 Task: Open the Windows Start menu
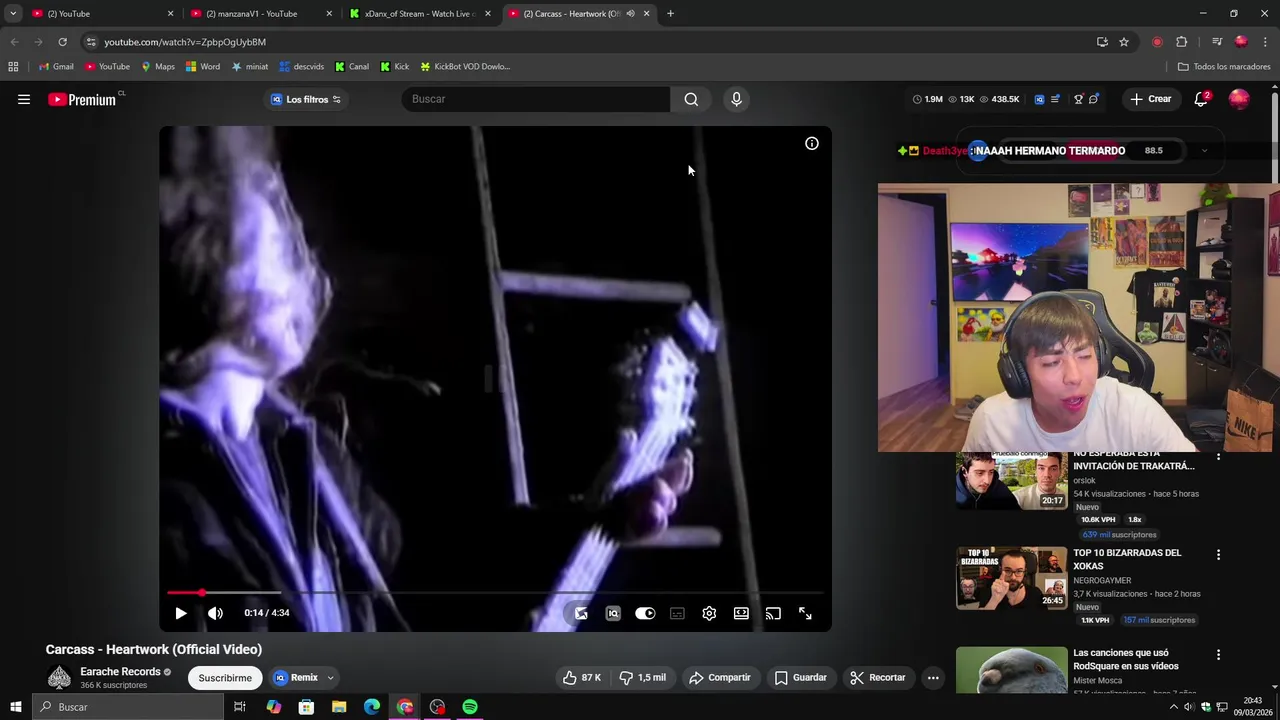[15, 707]
